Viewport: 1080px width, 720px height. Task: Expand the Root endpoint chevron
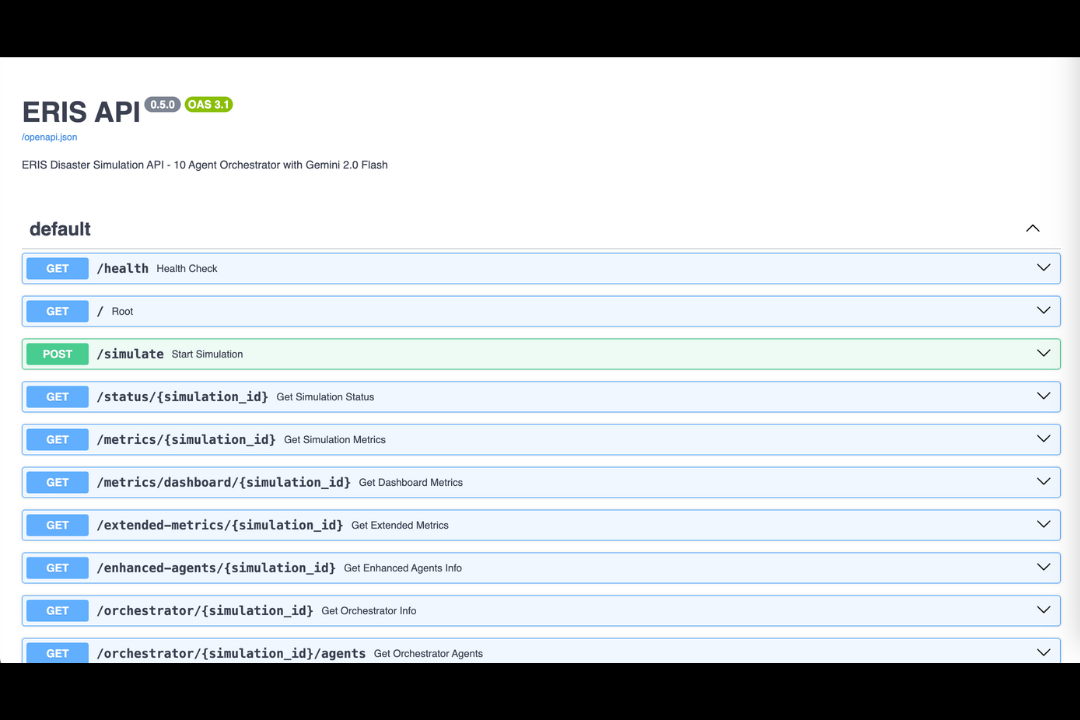click(1043, 311)
